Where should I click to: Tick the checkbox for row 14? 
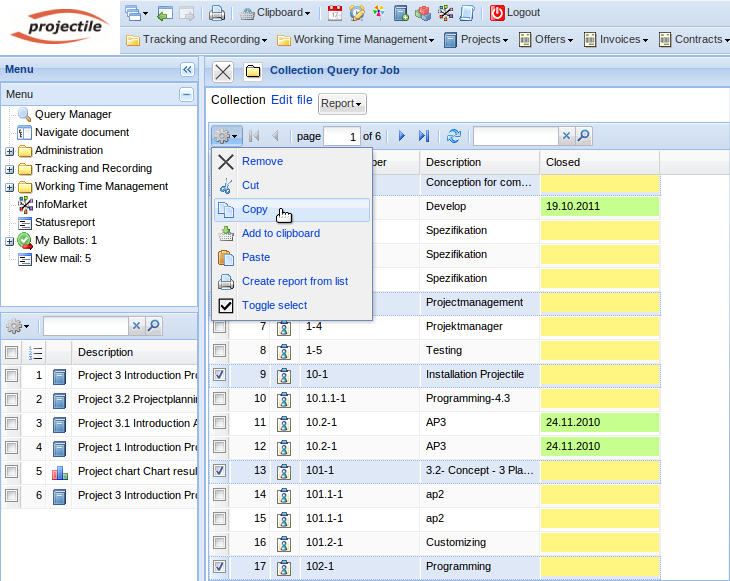tap(220, 495)
